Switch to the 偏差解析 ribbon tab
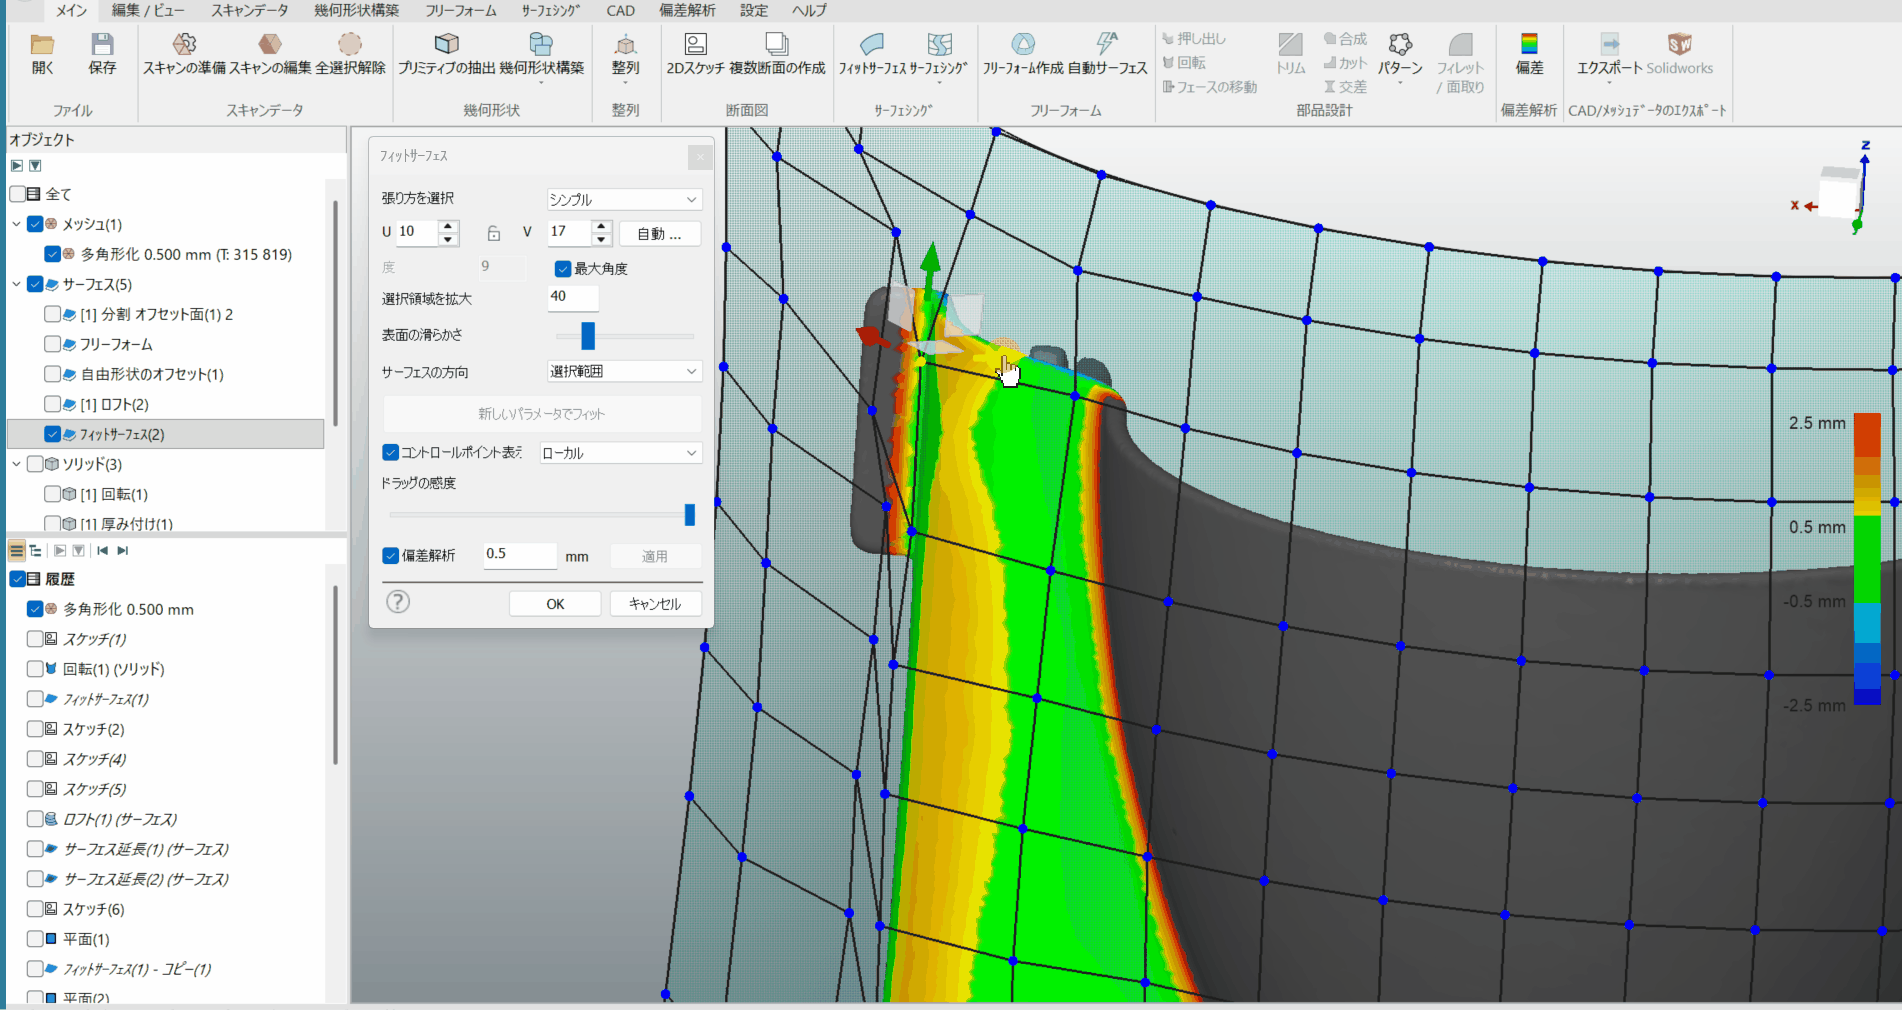1902x1010 pixels. coord(687,10)
